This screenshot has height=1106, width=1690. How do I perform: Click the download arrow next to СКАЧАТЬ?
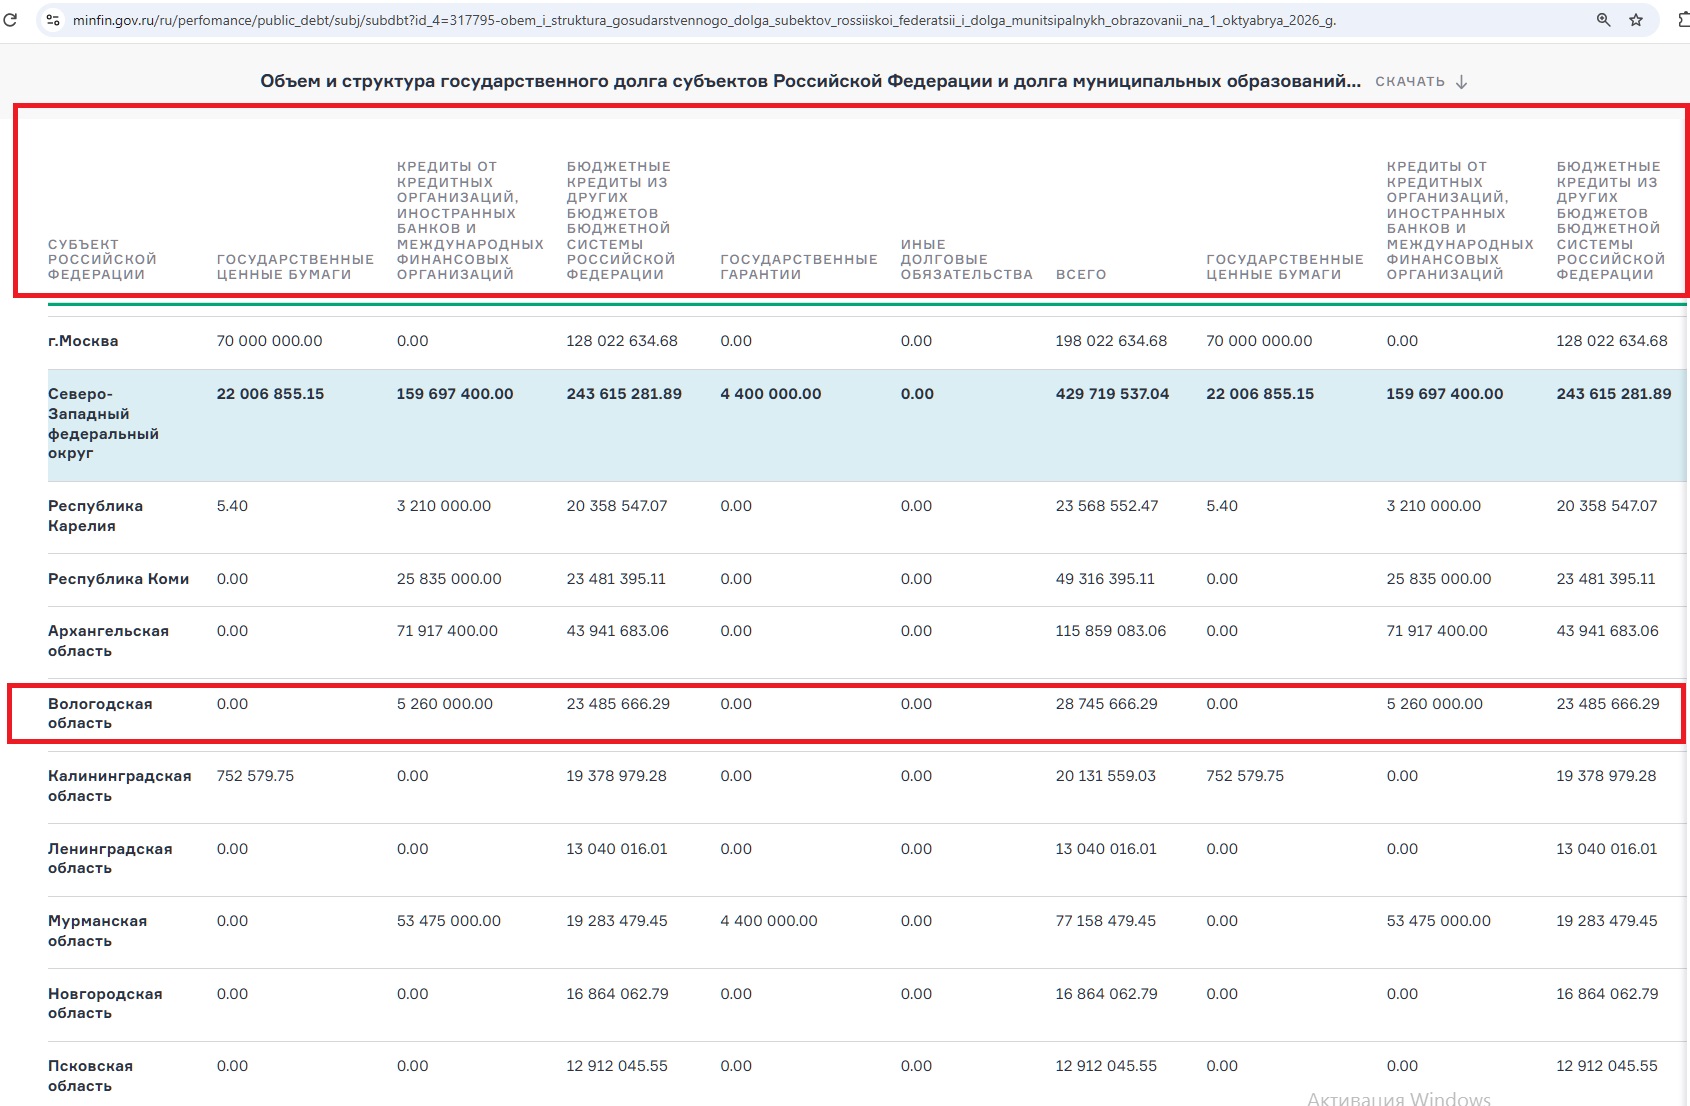(1462, 82)
